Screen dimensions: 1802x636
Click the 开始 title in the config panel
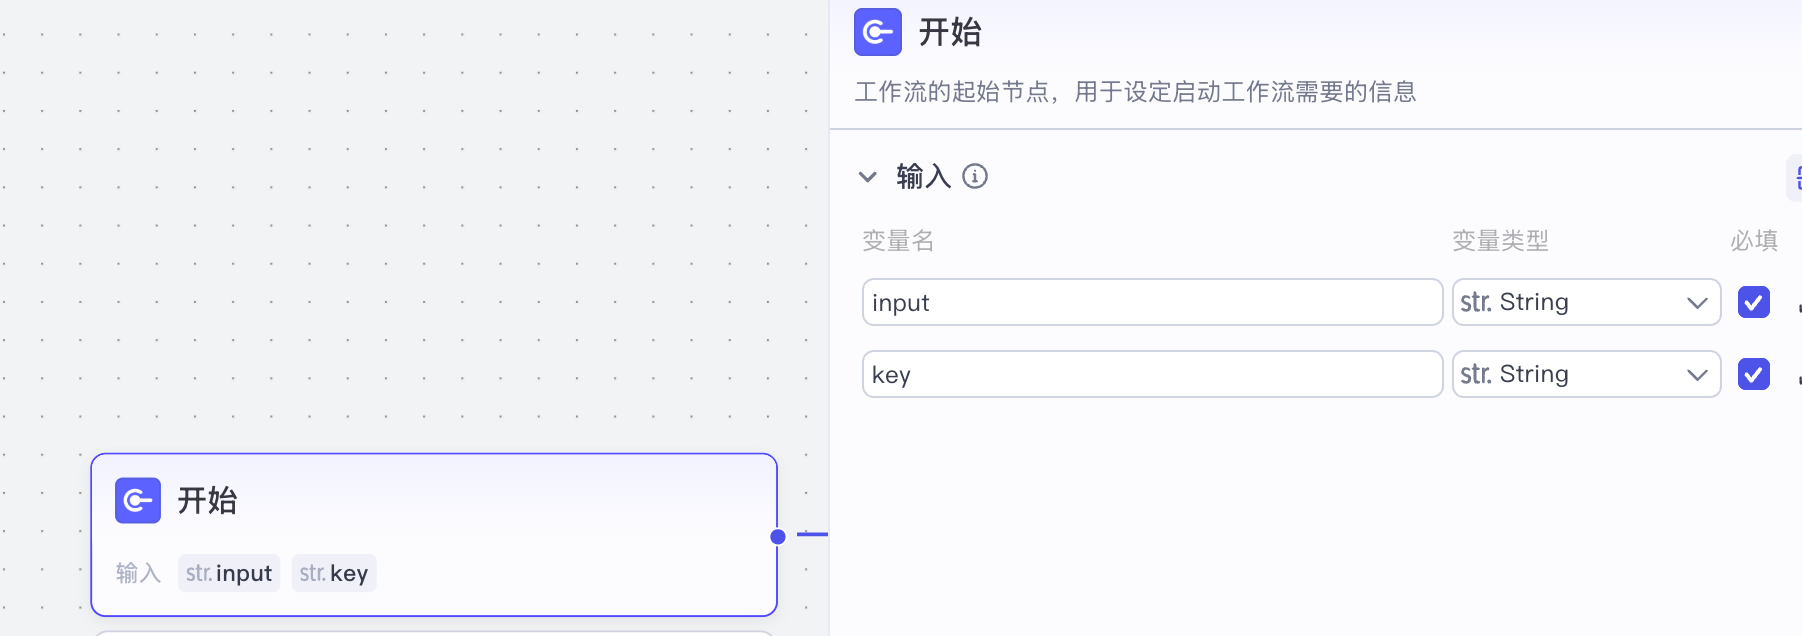(950, 32)
